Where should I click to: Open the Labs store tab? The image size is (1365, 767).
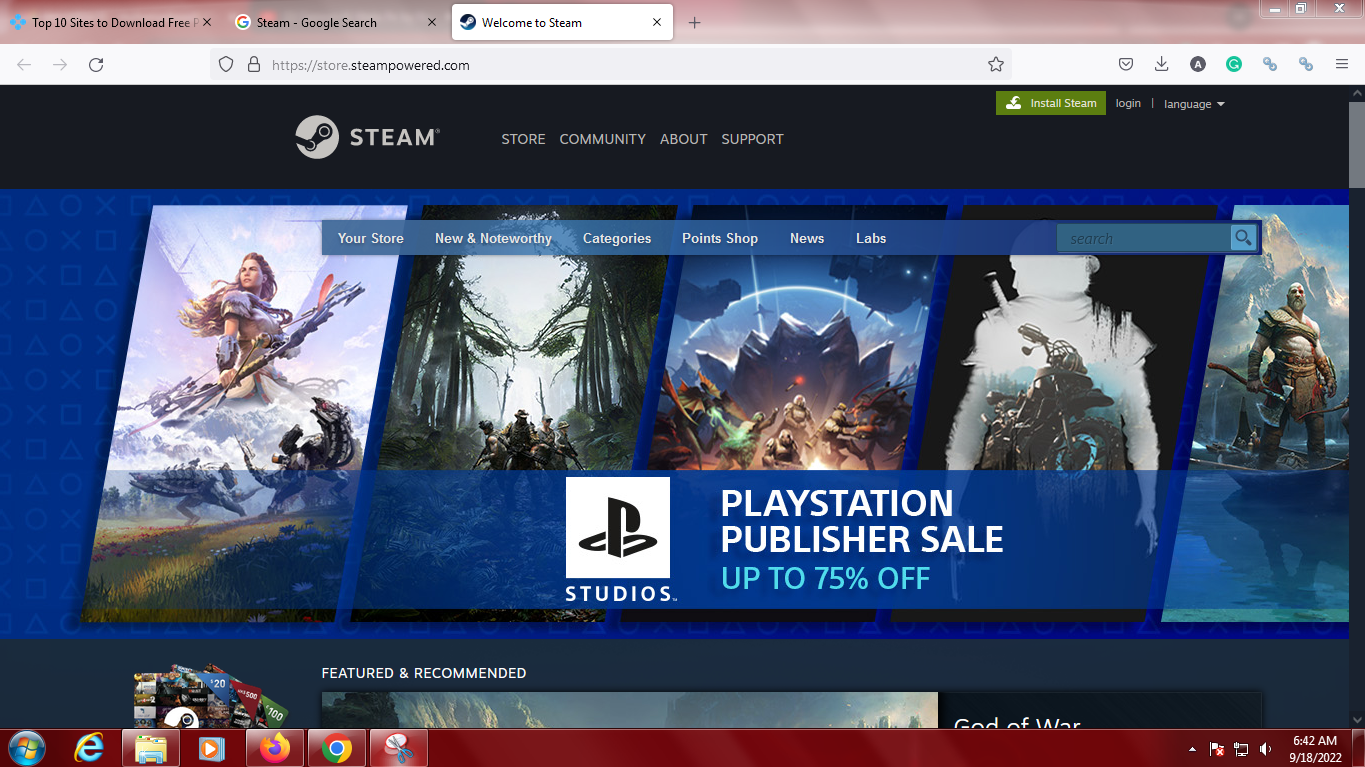coord(871,238)
